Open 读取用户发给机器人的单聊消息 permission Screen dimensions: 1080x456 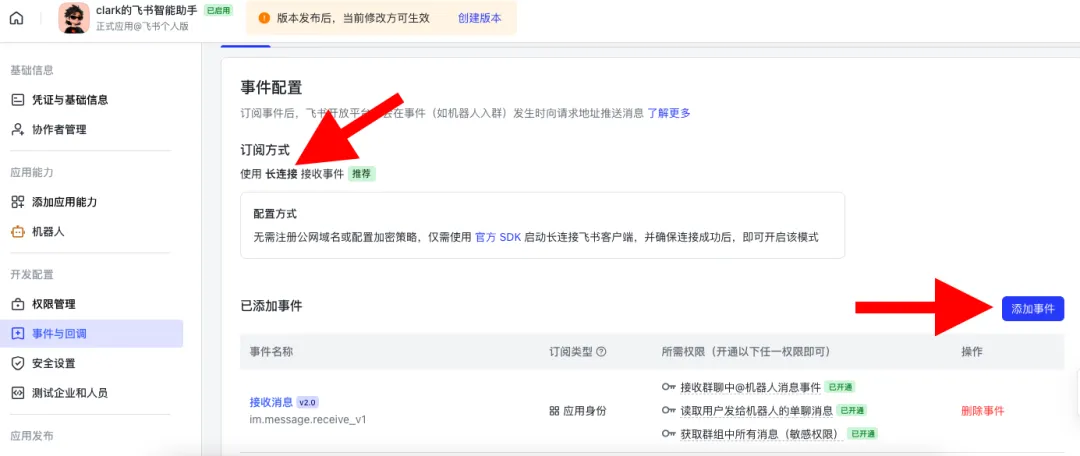coord(756,410)
